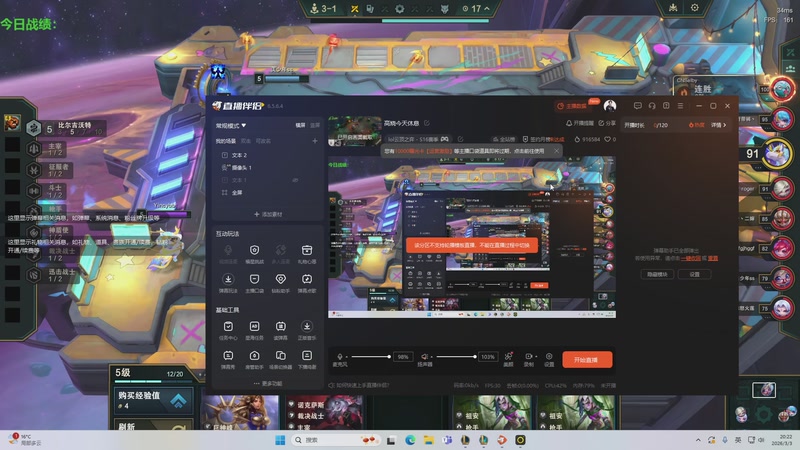Open the 美颜 beauty filter icon
This screenshot has height=450, width=800.
pos(508,357)
